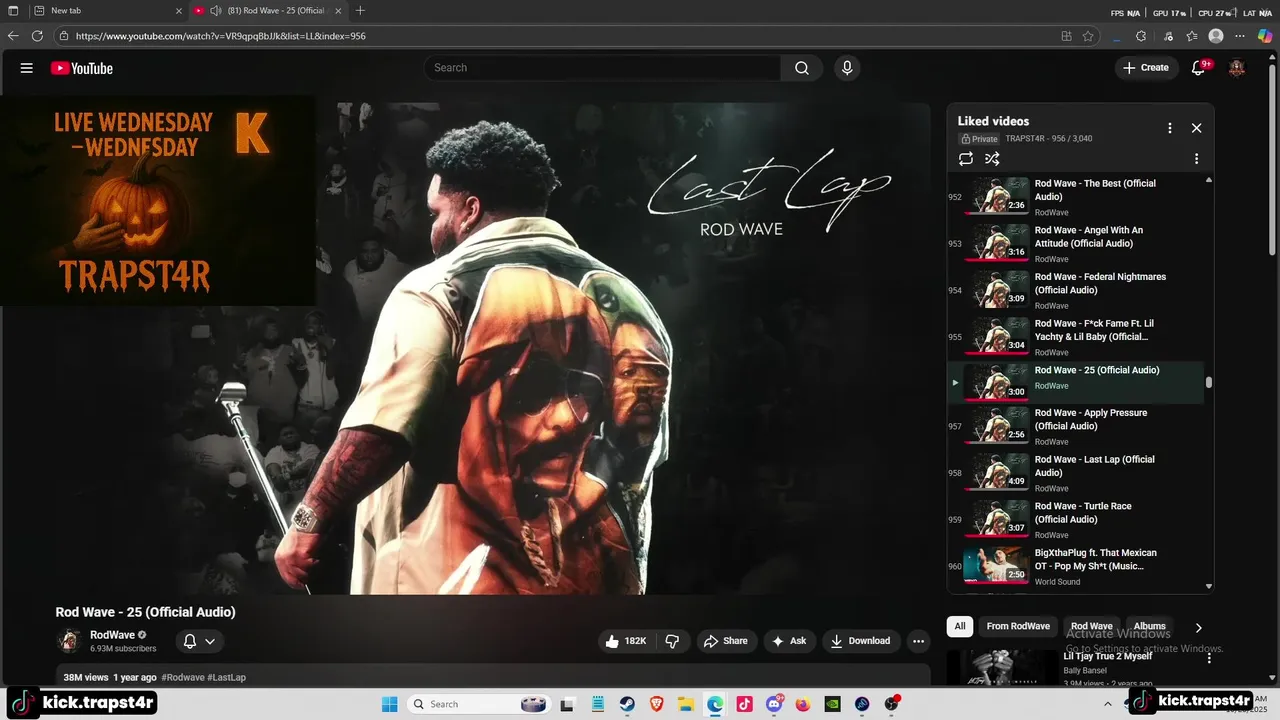Open the RodWave channel avatar
1280x720 pixels.
(69, 641)
